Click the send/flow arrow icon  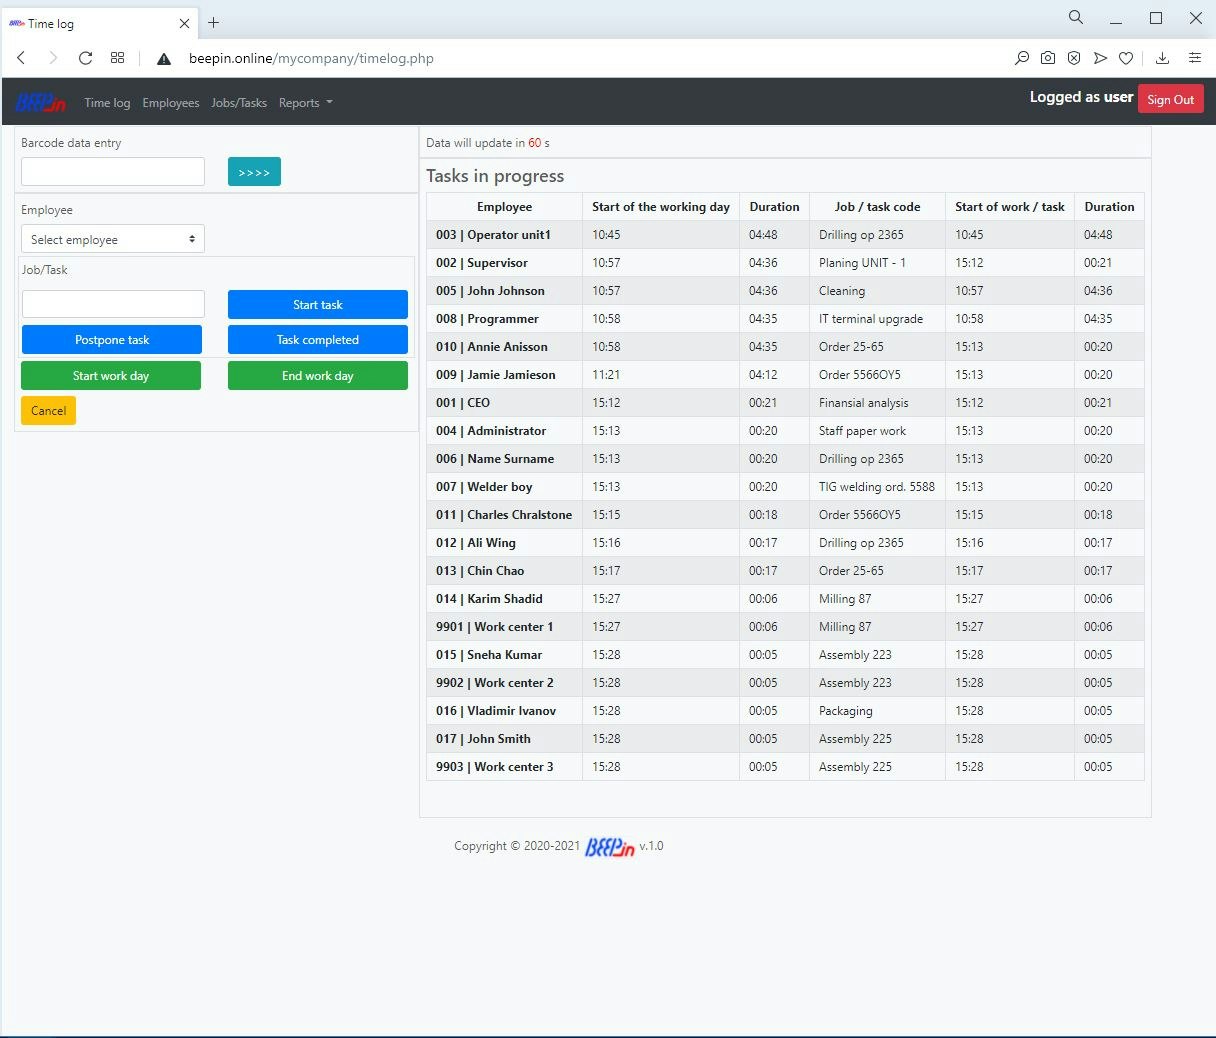[1100, 58]
